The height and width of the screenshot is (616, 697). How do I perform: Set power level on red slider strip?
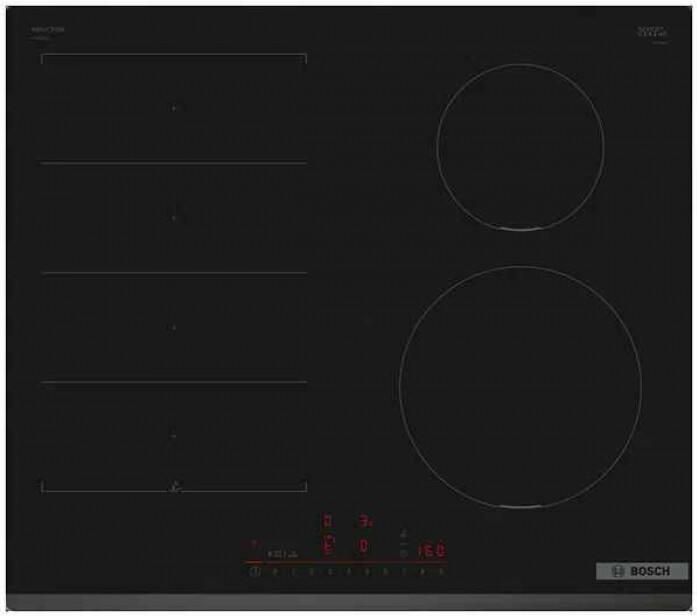[345, 563]
